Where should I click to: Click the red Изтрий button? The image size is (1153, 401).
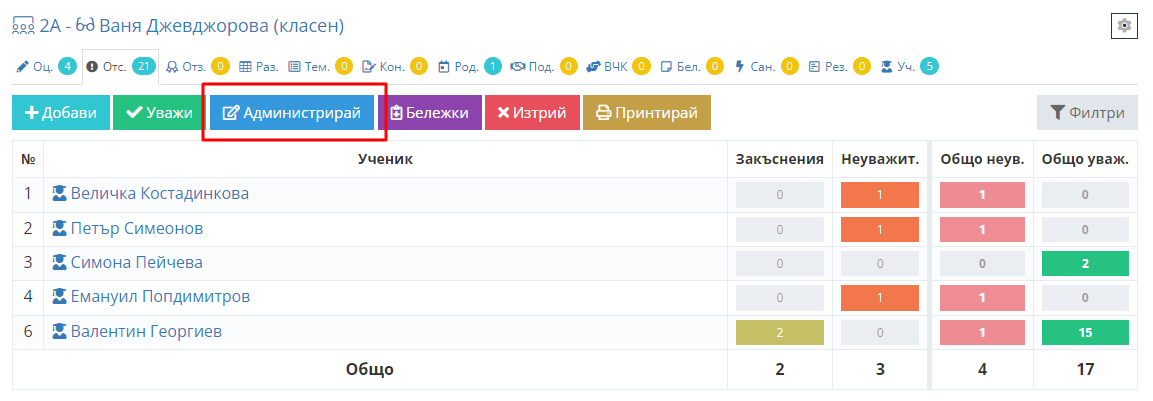[532, 113]
